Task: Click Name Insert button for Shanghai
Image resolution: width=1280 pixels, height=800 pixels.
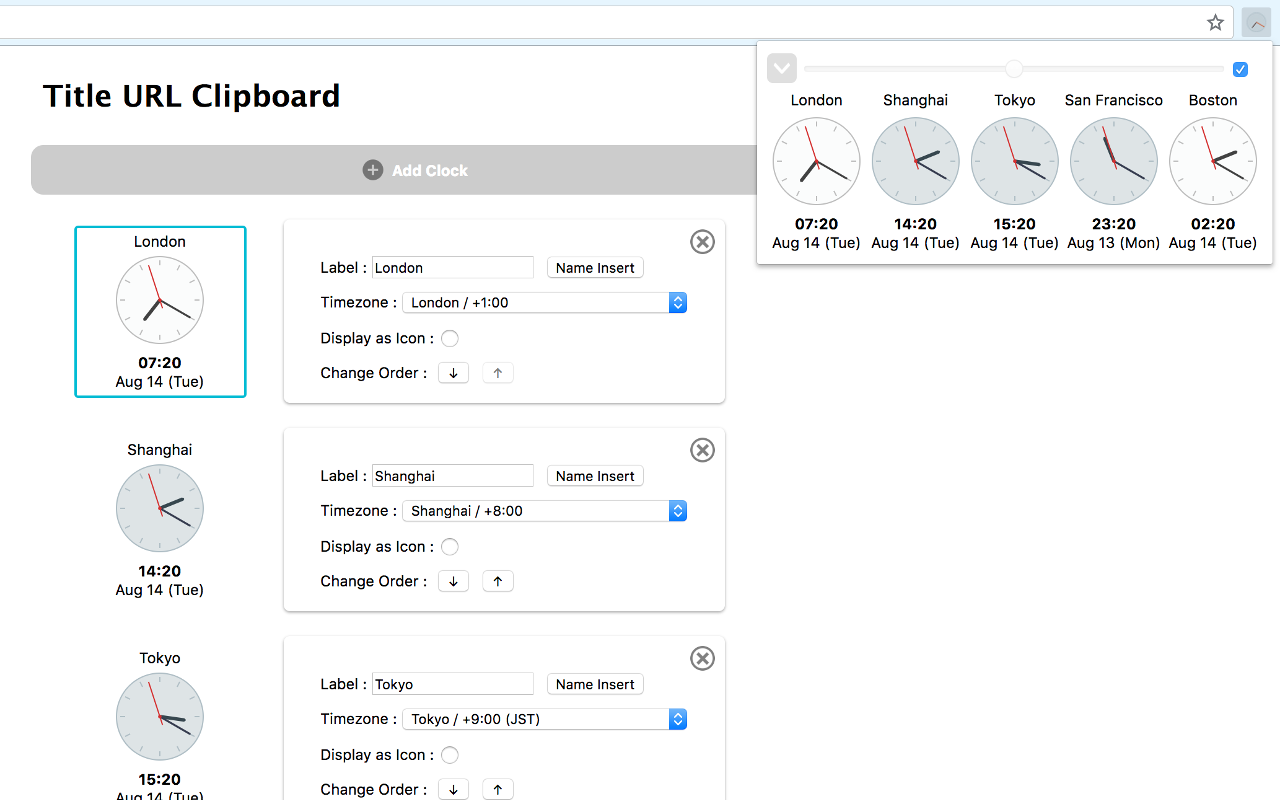Action: 595,475
